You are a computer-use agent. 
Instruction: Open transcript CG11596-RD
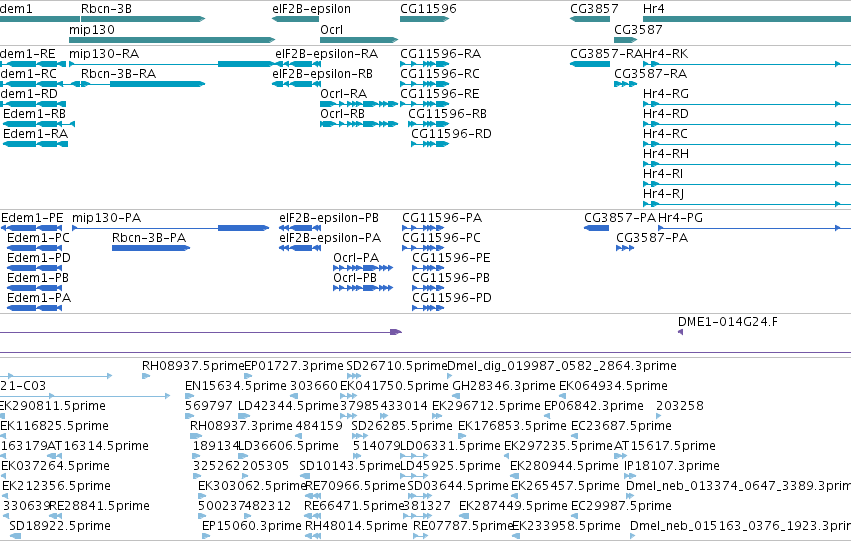click(451, 134)
